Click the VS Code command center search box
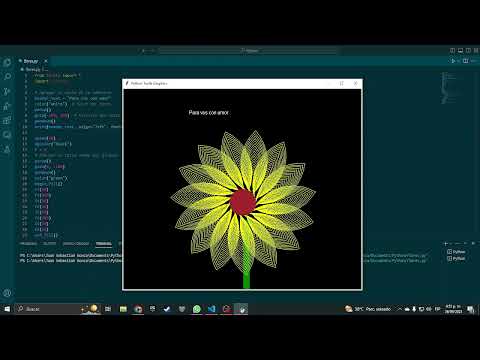The image size is (480, 360). (x=249, y=51)
